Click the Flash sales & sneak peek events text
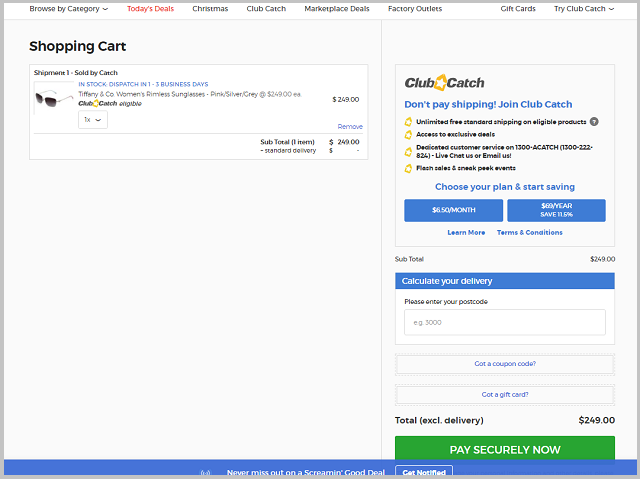 click(466, 168)
